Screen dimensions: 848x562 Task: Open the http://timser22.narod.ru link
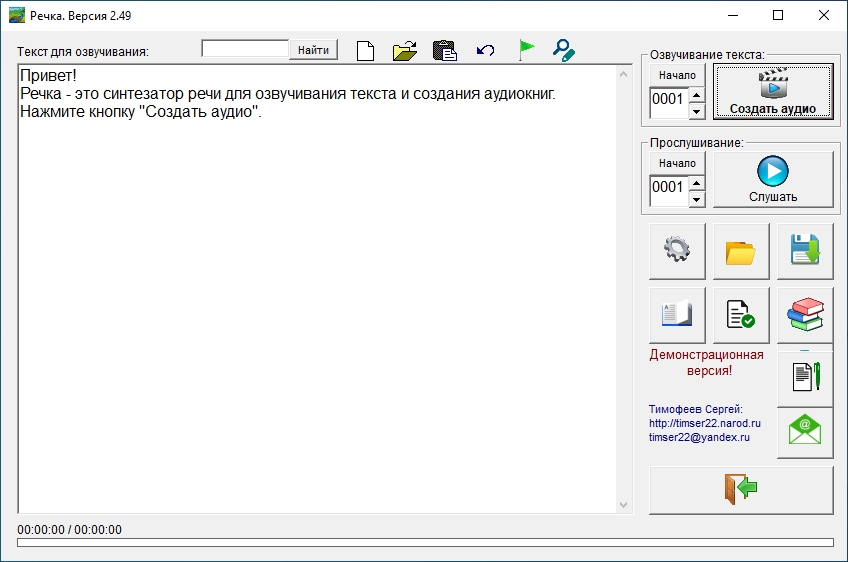705,423
